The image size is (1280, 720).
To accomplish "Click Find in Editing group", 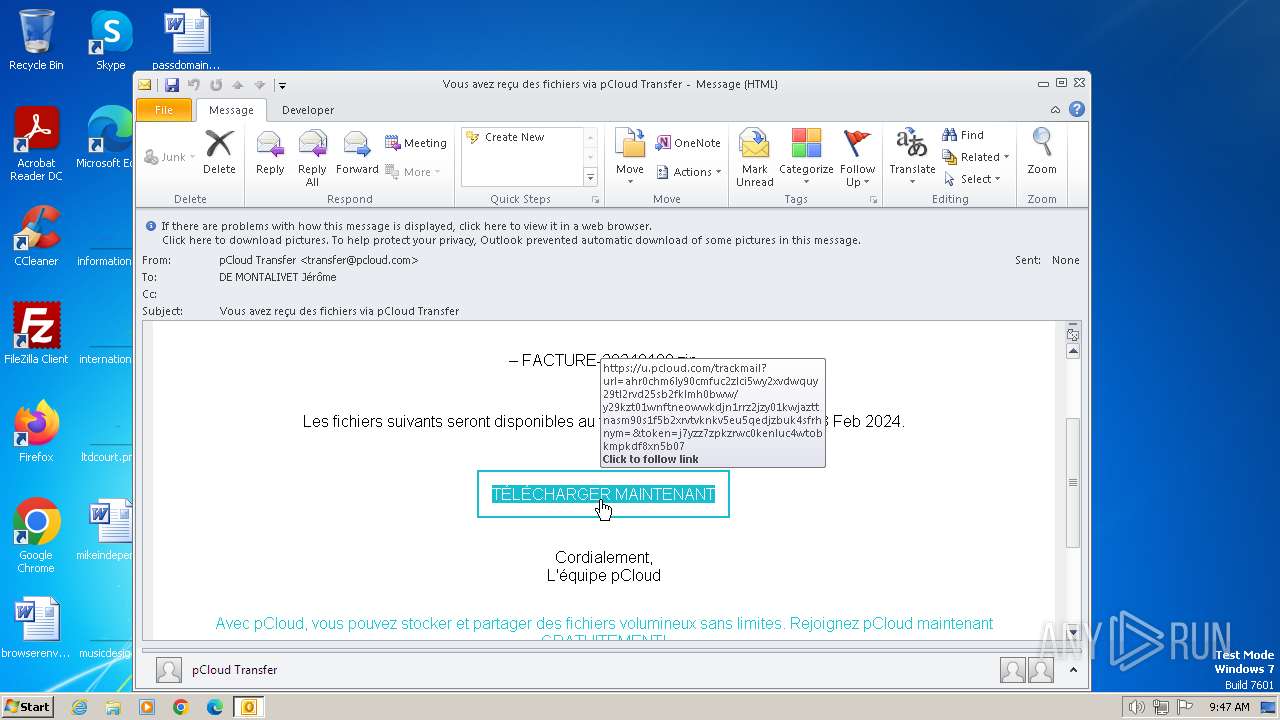I will click(964, 135).
